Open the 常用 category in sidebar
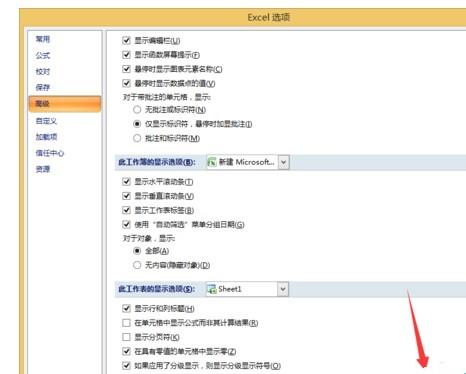The image size is (466, 374). coord(43,39)
